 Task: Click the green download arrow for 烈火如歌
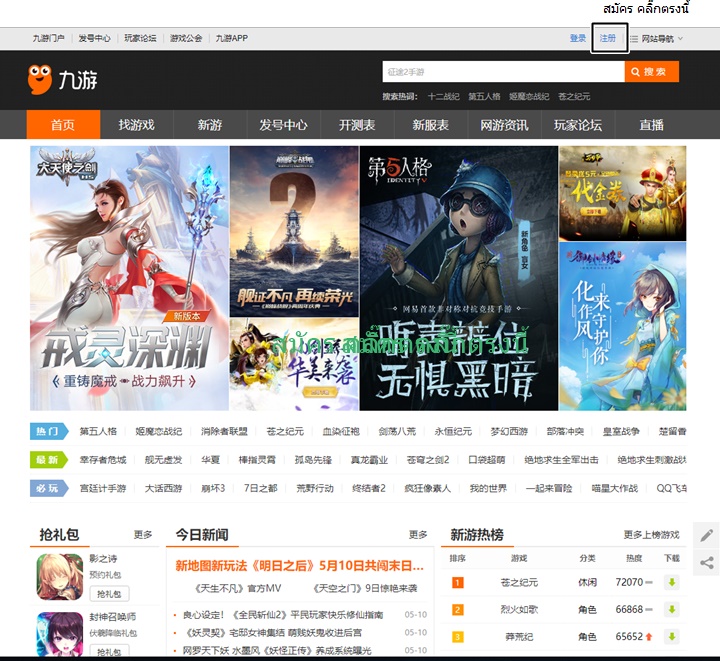tap(672, 610)
